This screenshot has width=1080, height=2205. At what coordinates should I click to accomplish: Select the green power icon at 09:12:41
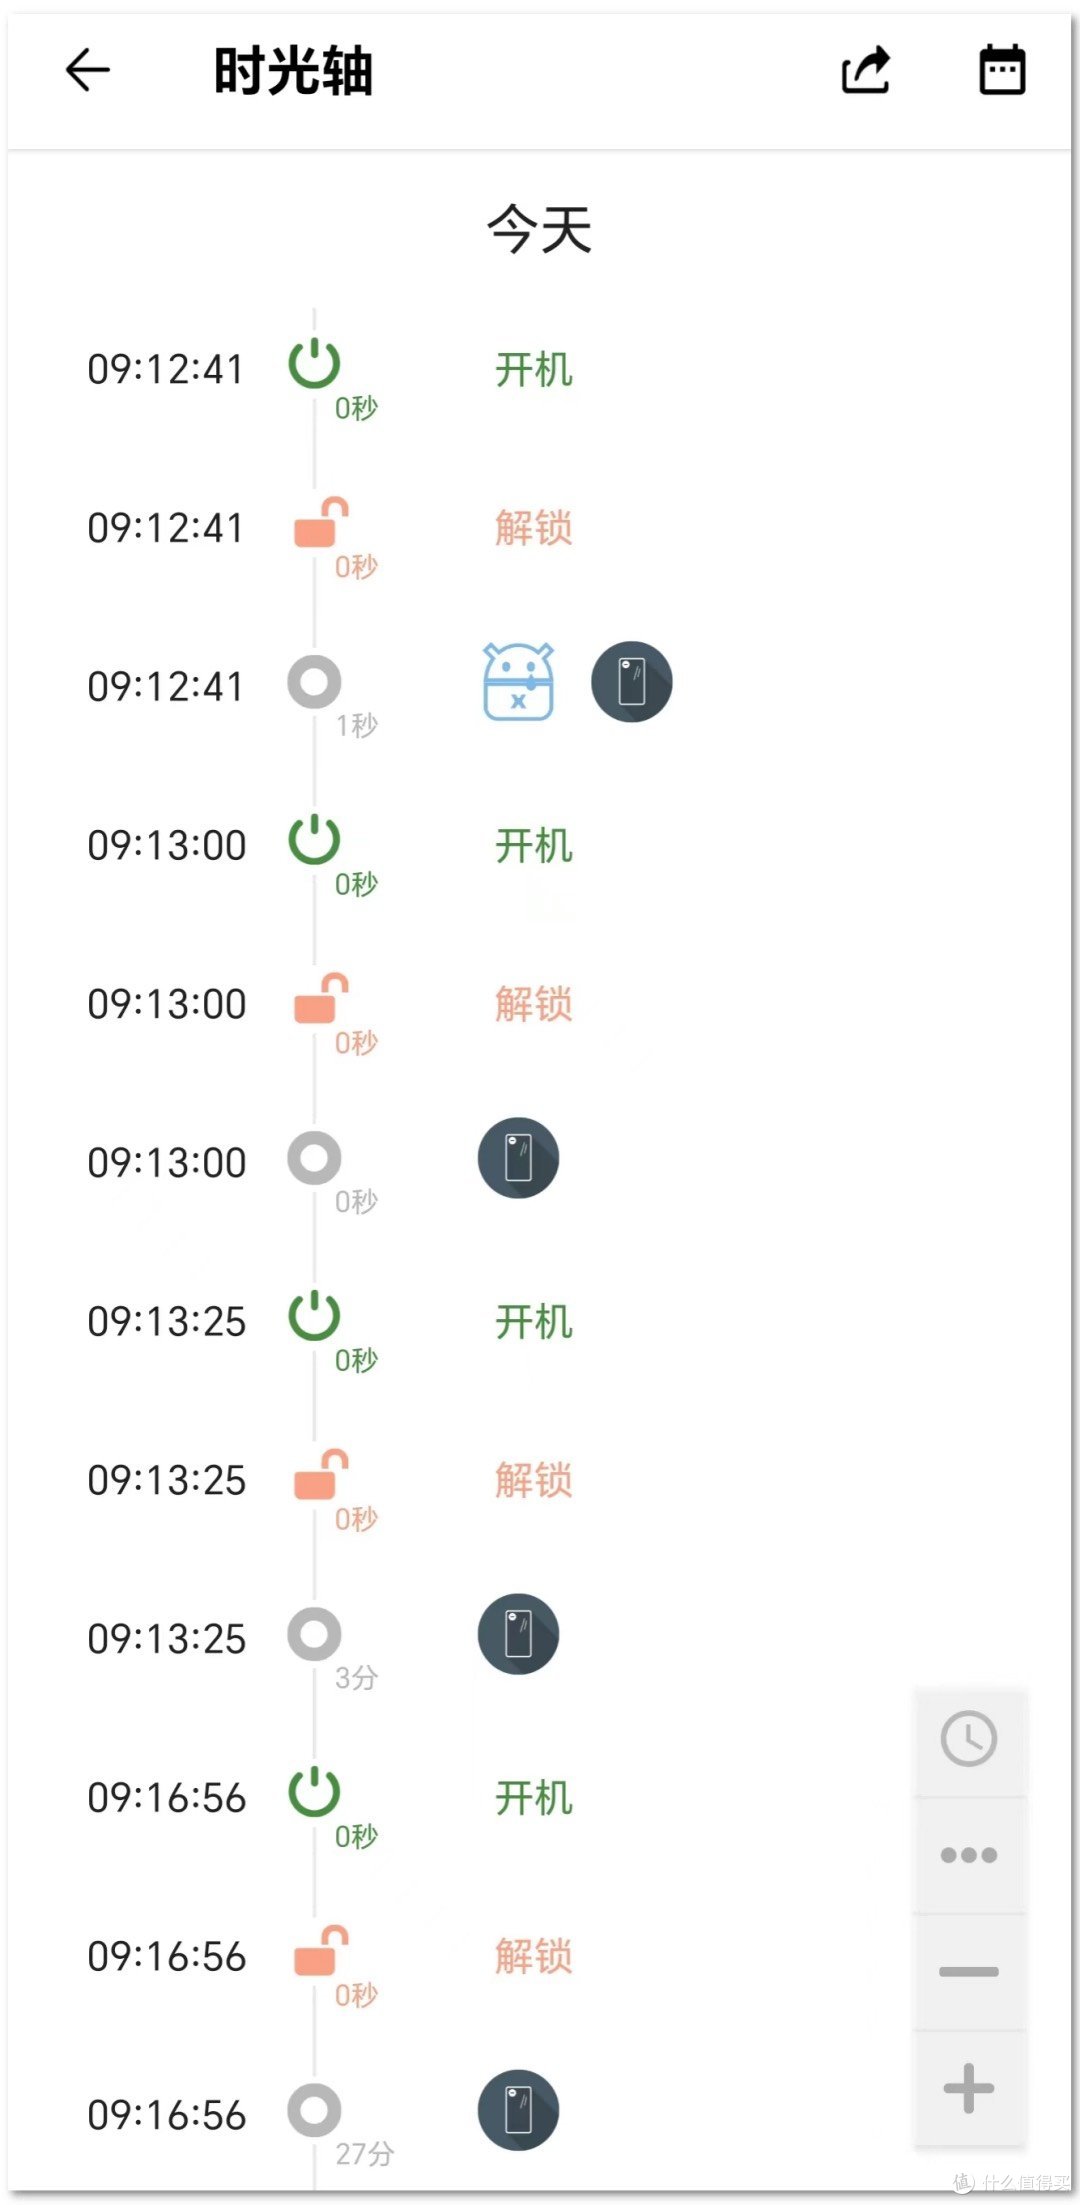pos(315,364)
